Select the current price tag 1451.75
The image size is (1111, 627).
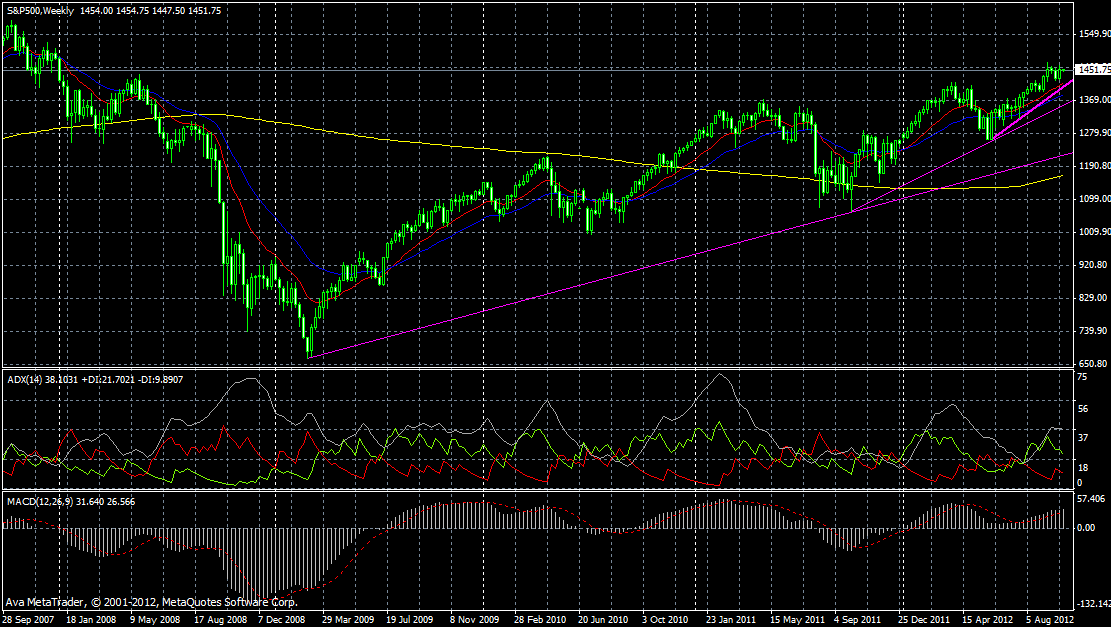[x=1091, y=70]
